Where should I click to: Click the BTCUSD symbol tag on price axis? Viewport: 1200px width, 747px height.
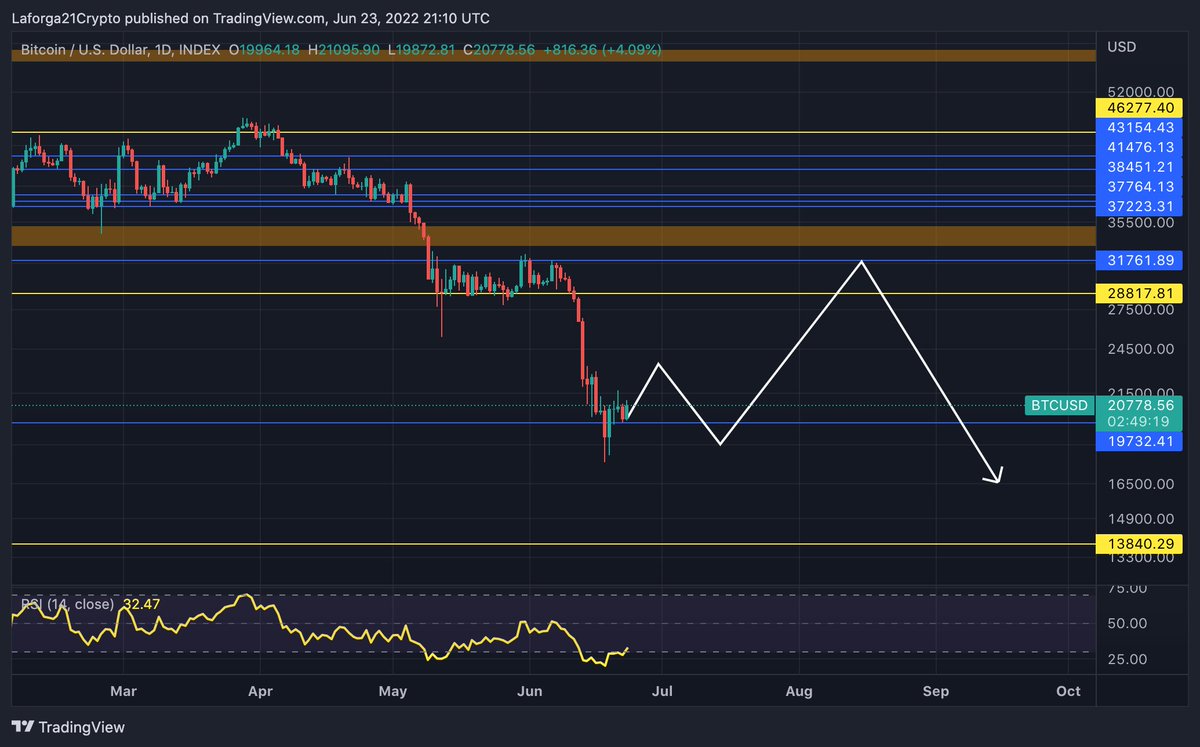[x=1058, y=405]
